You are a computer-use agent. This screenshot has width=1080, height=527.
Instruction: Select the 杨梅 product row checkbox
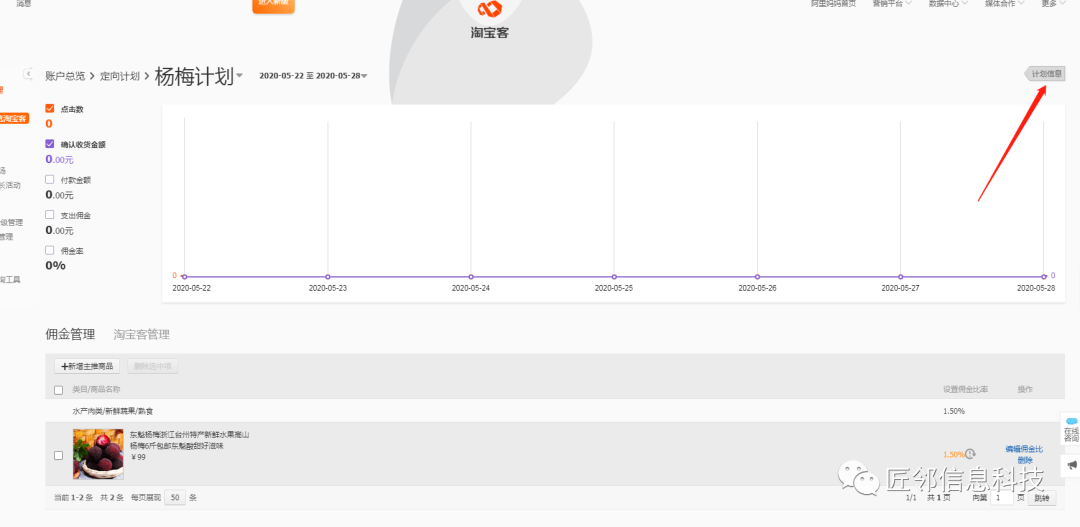[58, 455]
